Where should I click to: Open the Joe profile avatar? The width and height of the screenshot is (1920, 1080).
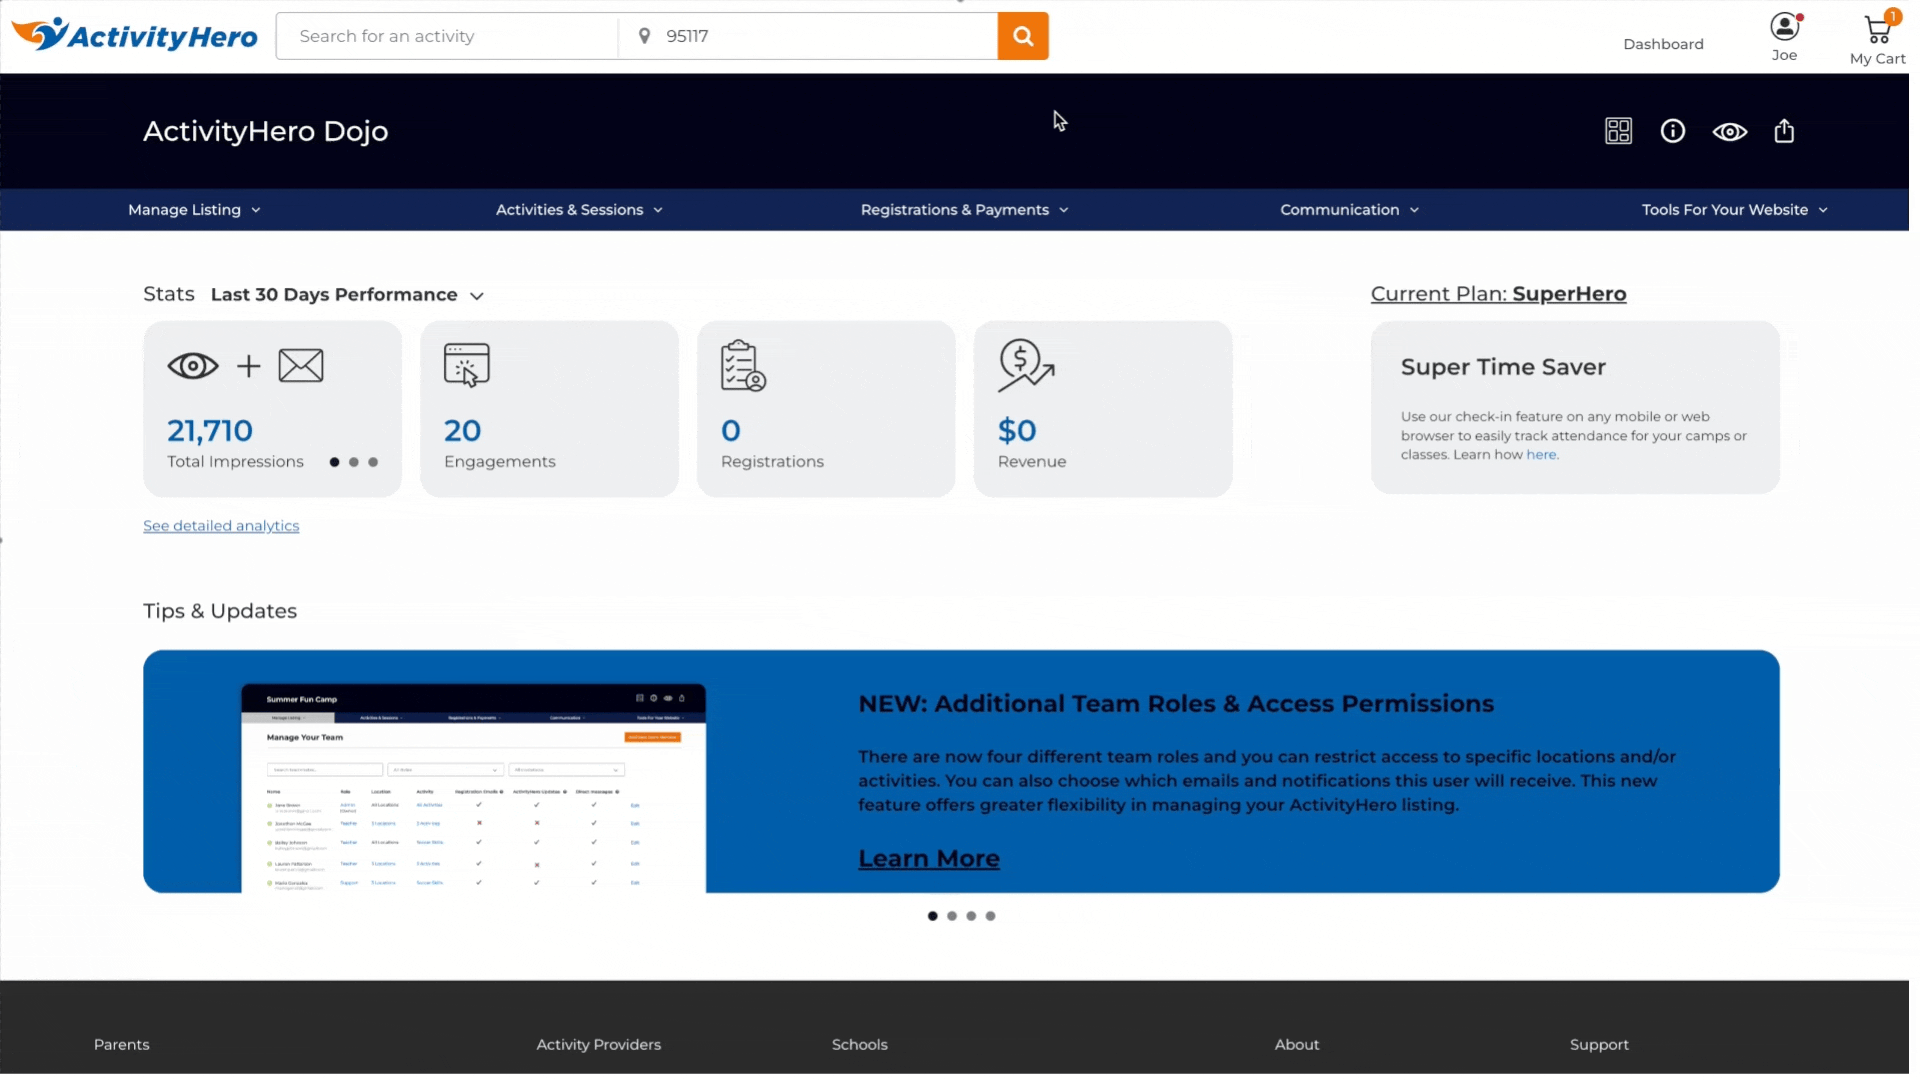[1784, 27]
